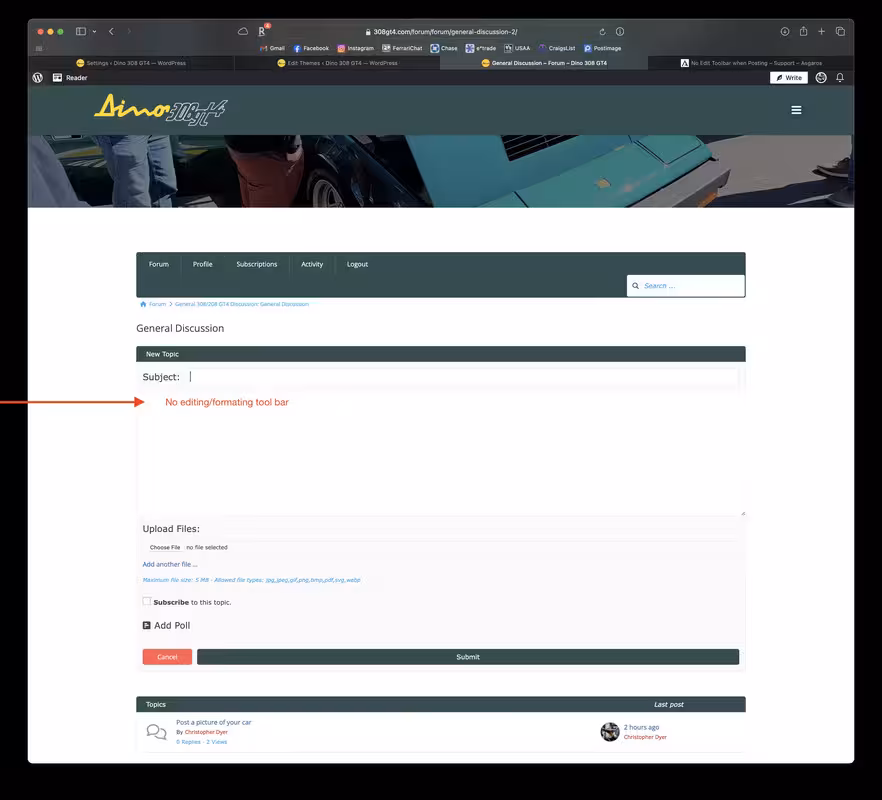Open the R extension icon with badge
882x800 pixels.
(263, 31)
